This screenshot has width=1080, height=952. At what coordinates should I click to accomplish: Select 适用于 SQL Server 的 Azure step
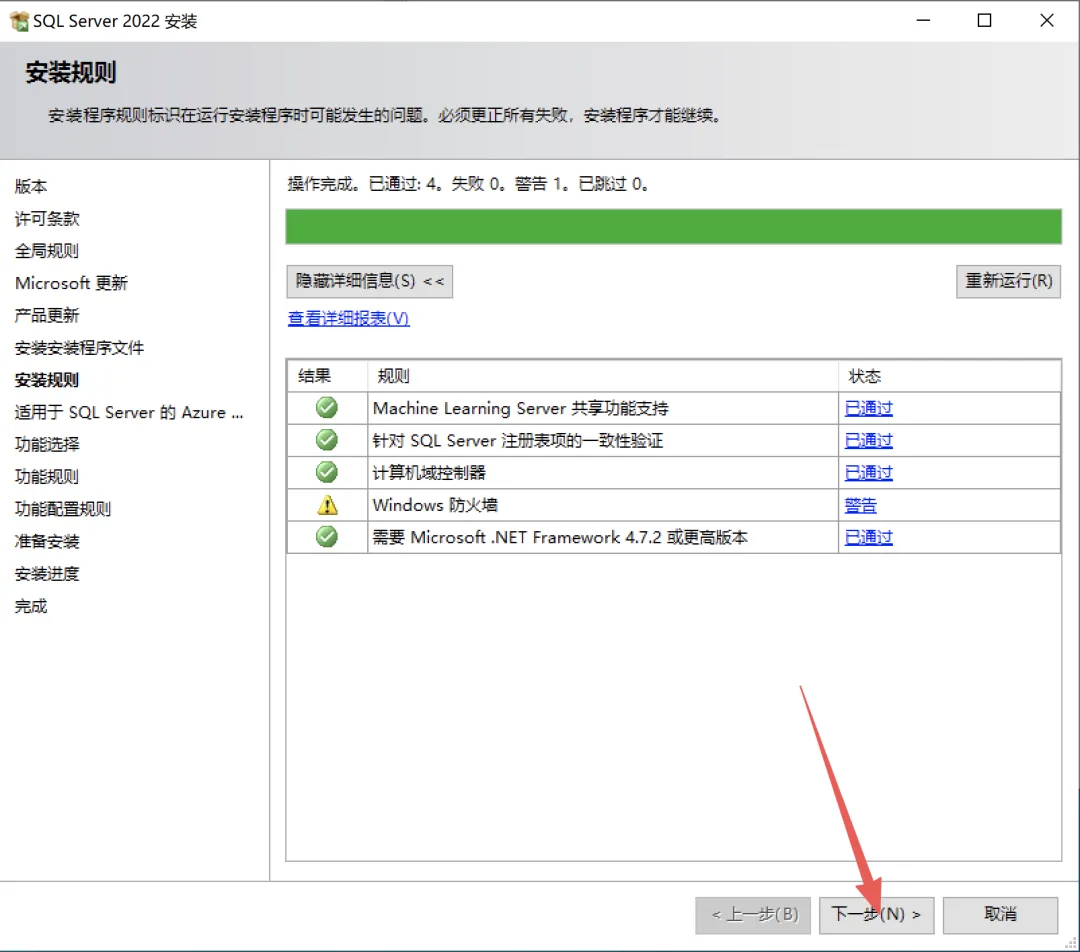click(x=129, y=413)
